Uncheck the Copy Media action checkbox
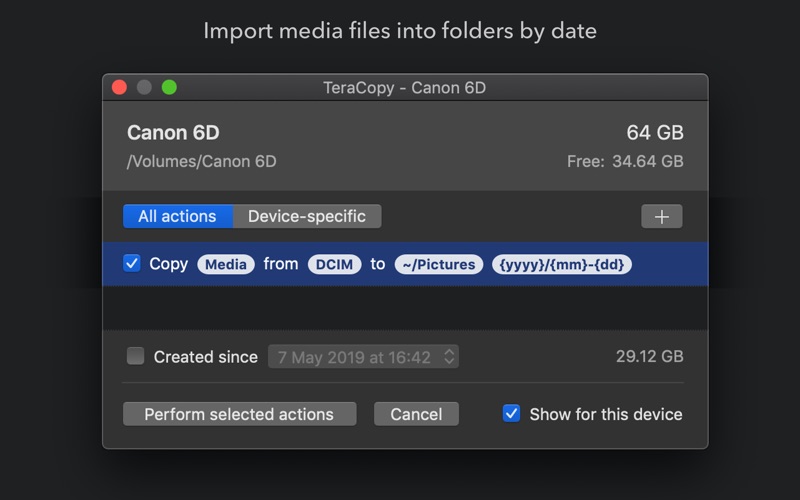Screen dimensions: 800x500 tap(132, 263)
